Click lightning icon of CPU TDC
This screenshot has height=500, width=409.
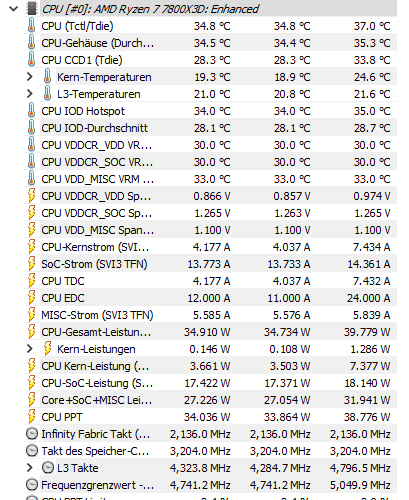click(x=31, y=281)
